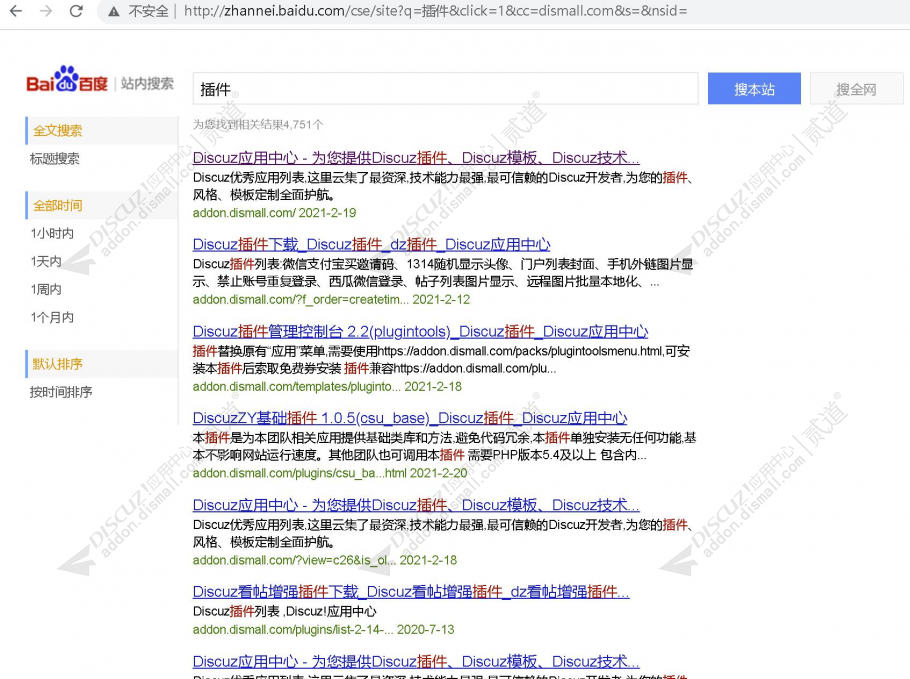Click snippet starting Discuz插件列表:微信支付宝买邀请码
910x679 pixels.
pos(443,273)
